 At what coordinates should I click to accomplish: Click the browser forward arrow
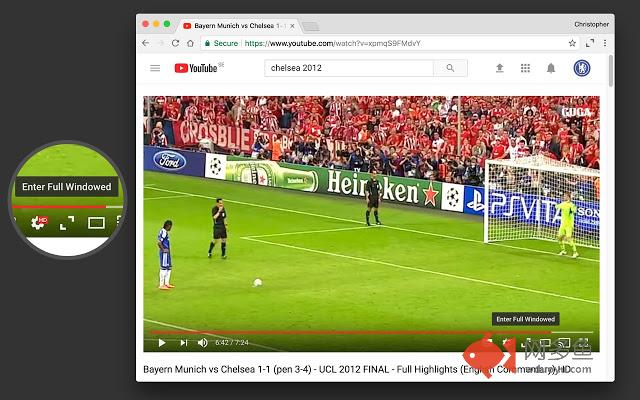(161, 43)
